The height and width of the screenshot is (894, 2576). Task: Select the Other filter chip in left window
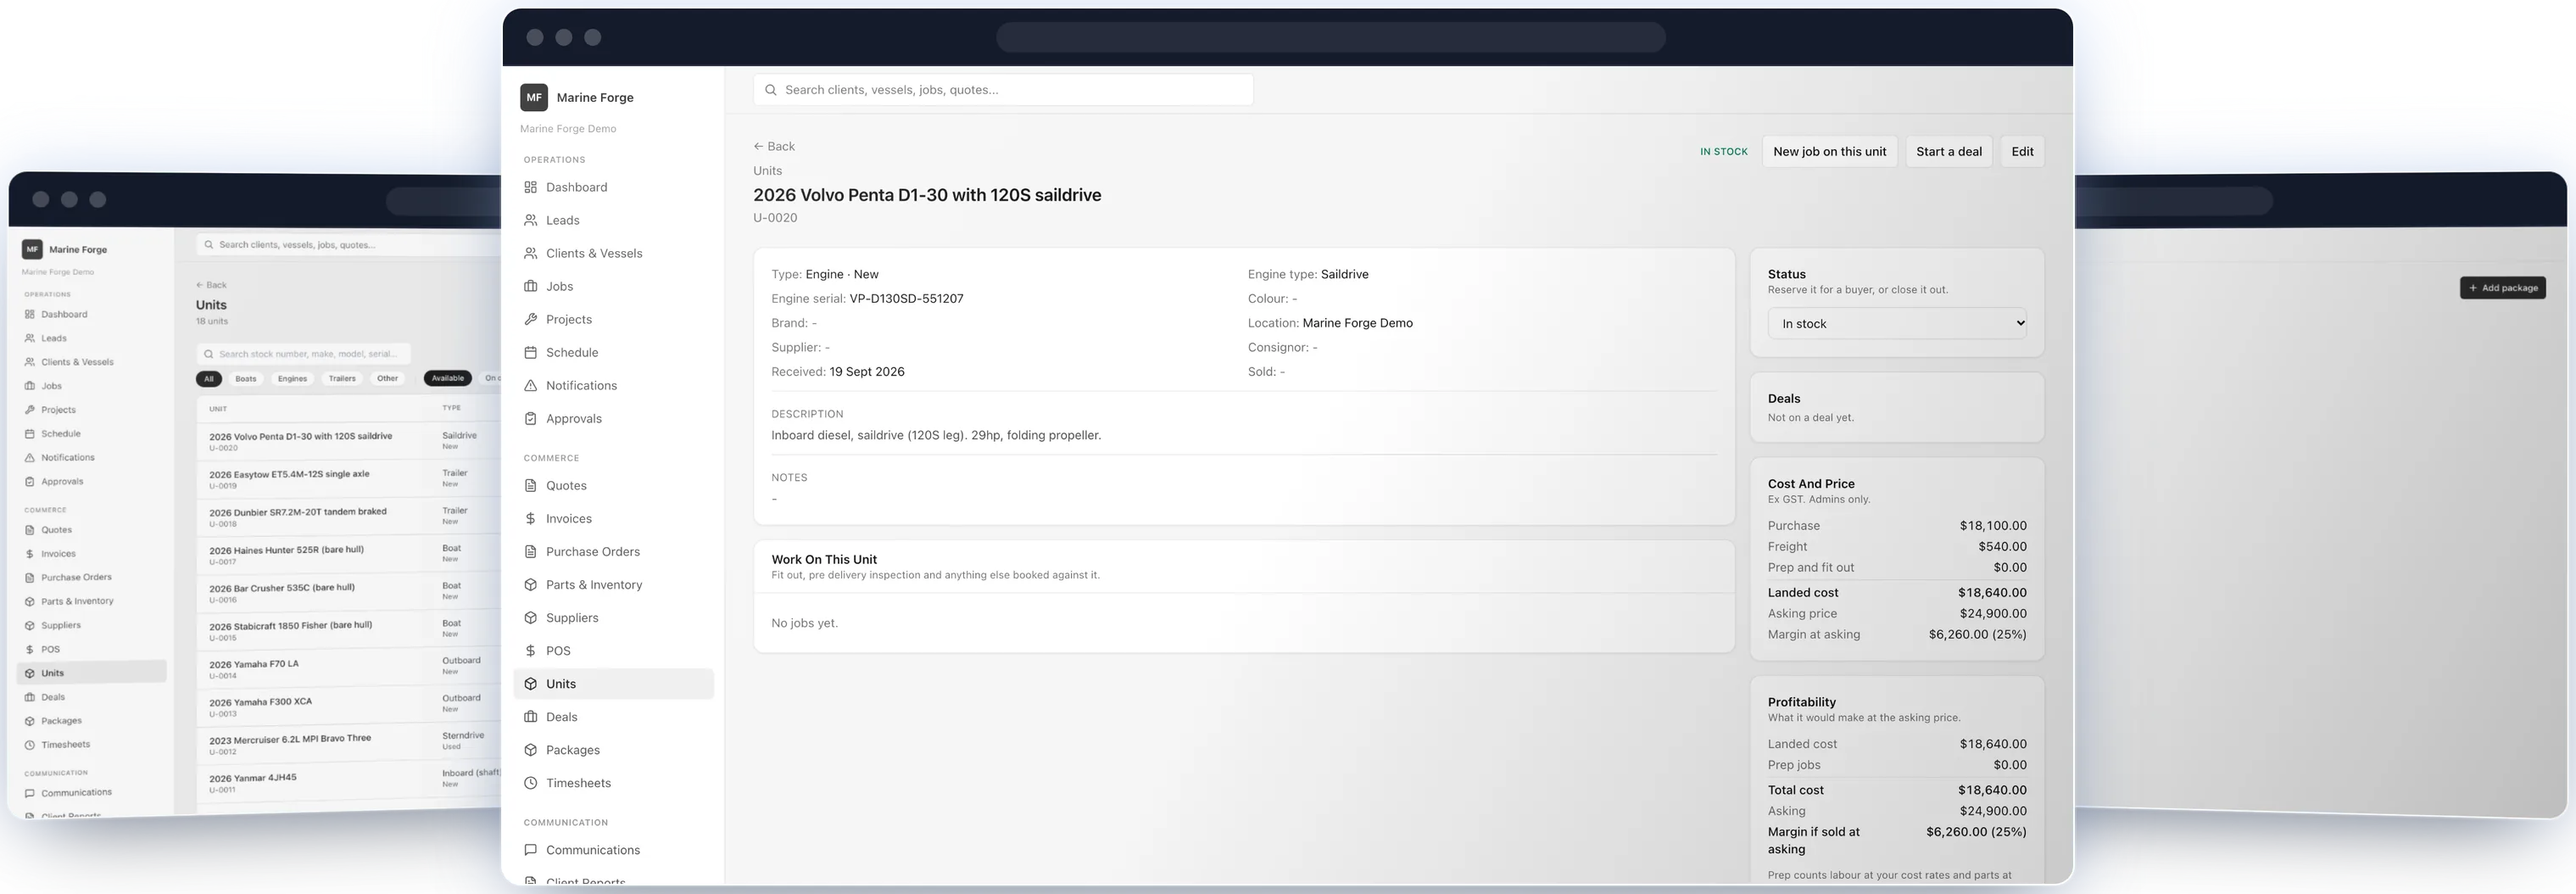coord(388,378)
